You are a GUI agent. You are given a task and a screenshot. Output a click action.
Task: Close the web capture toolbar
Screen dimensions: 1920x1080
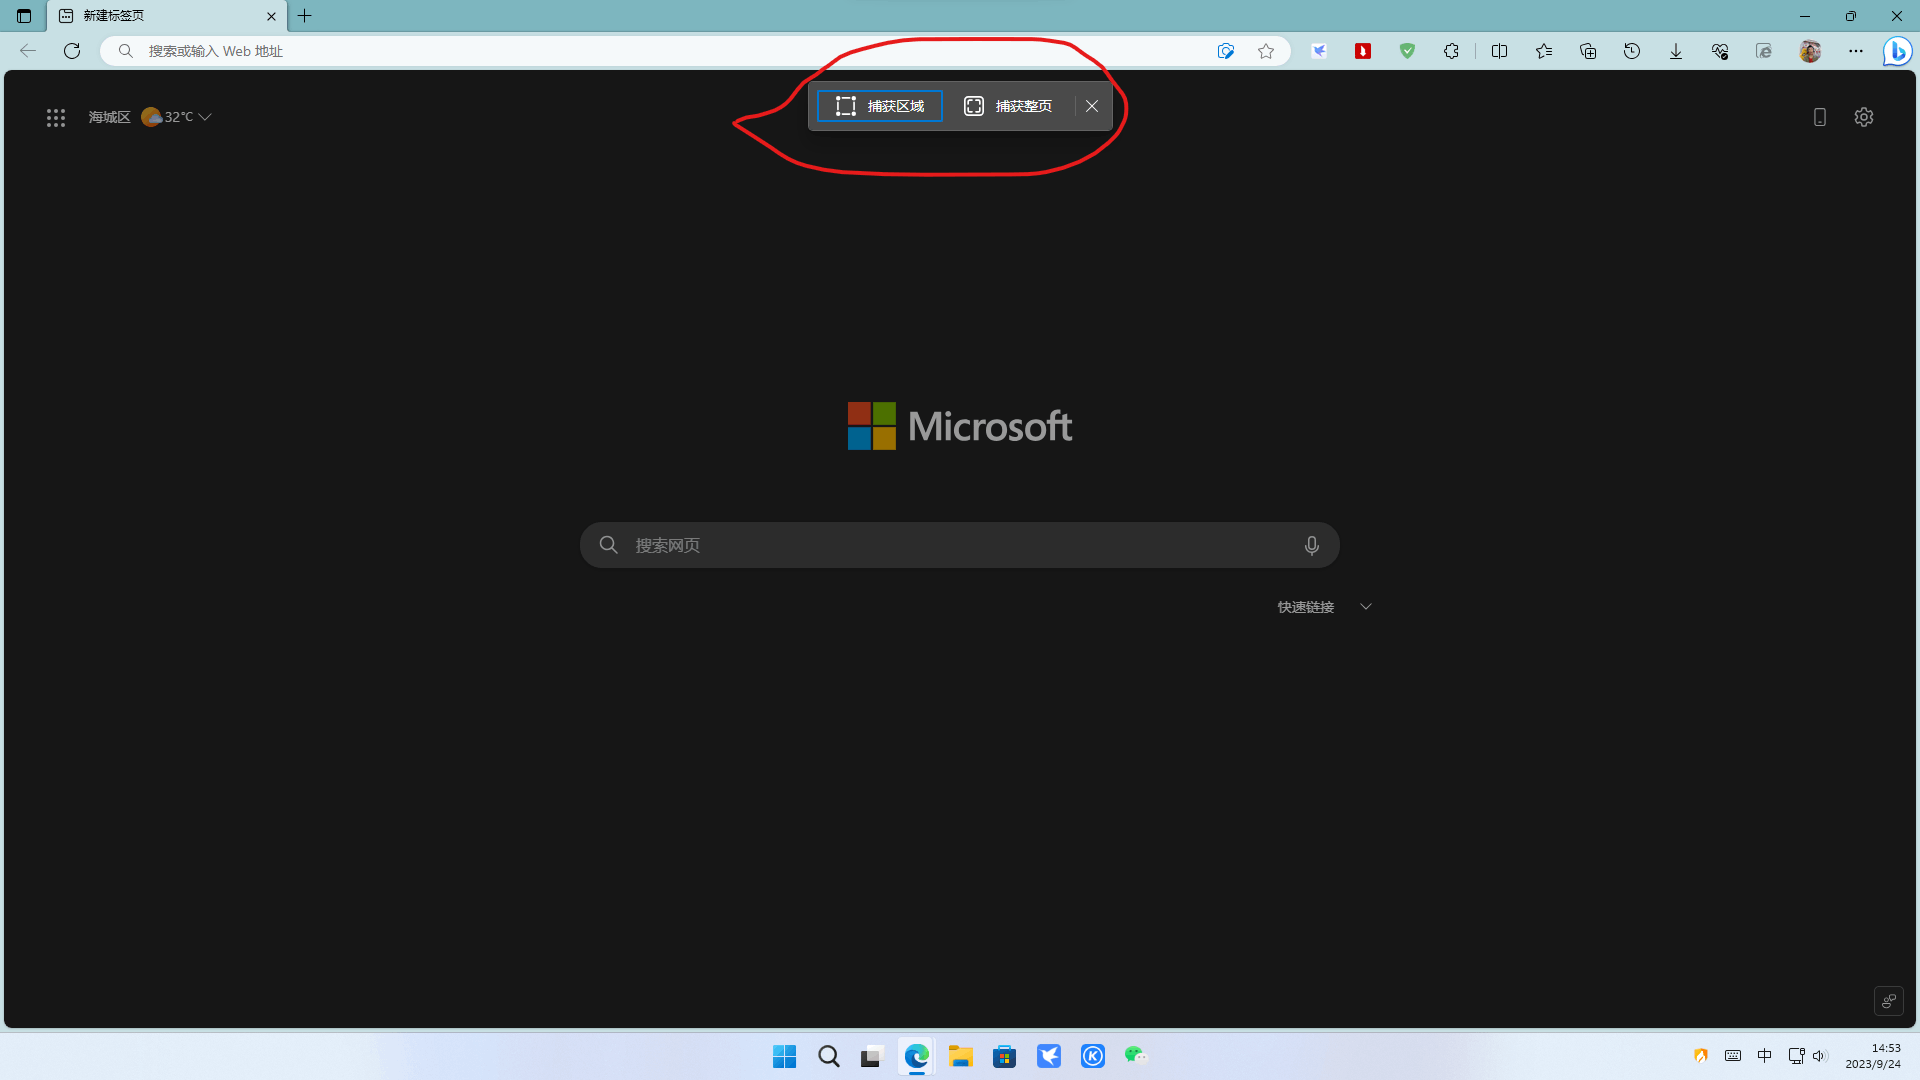(x=1092, y=106)
